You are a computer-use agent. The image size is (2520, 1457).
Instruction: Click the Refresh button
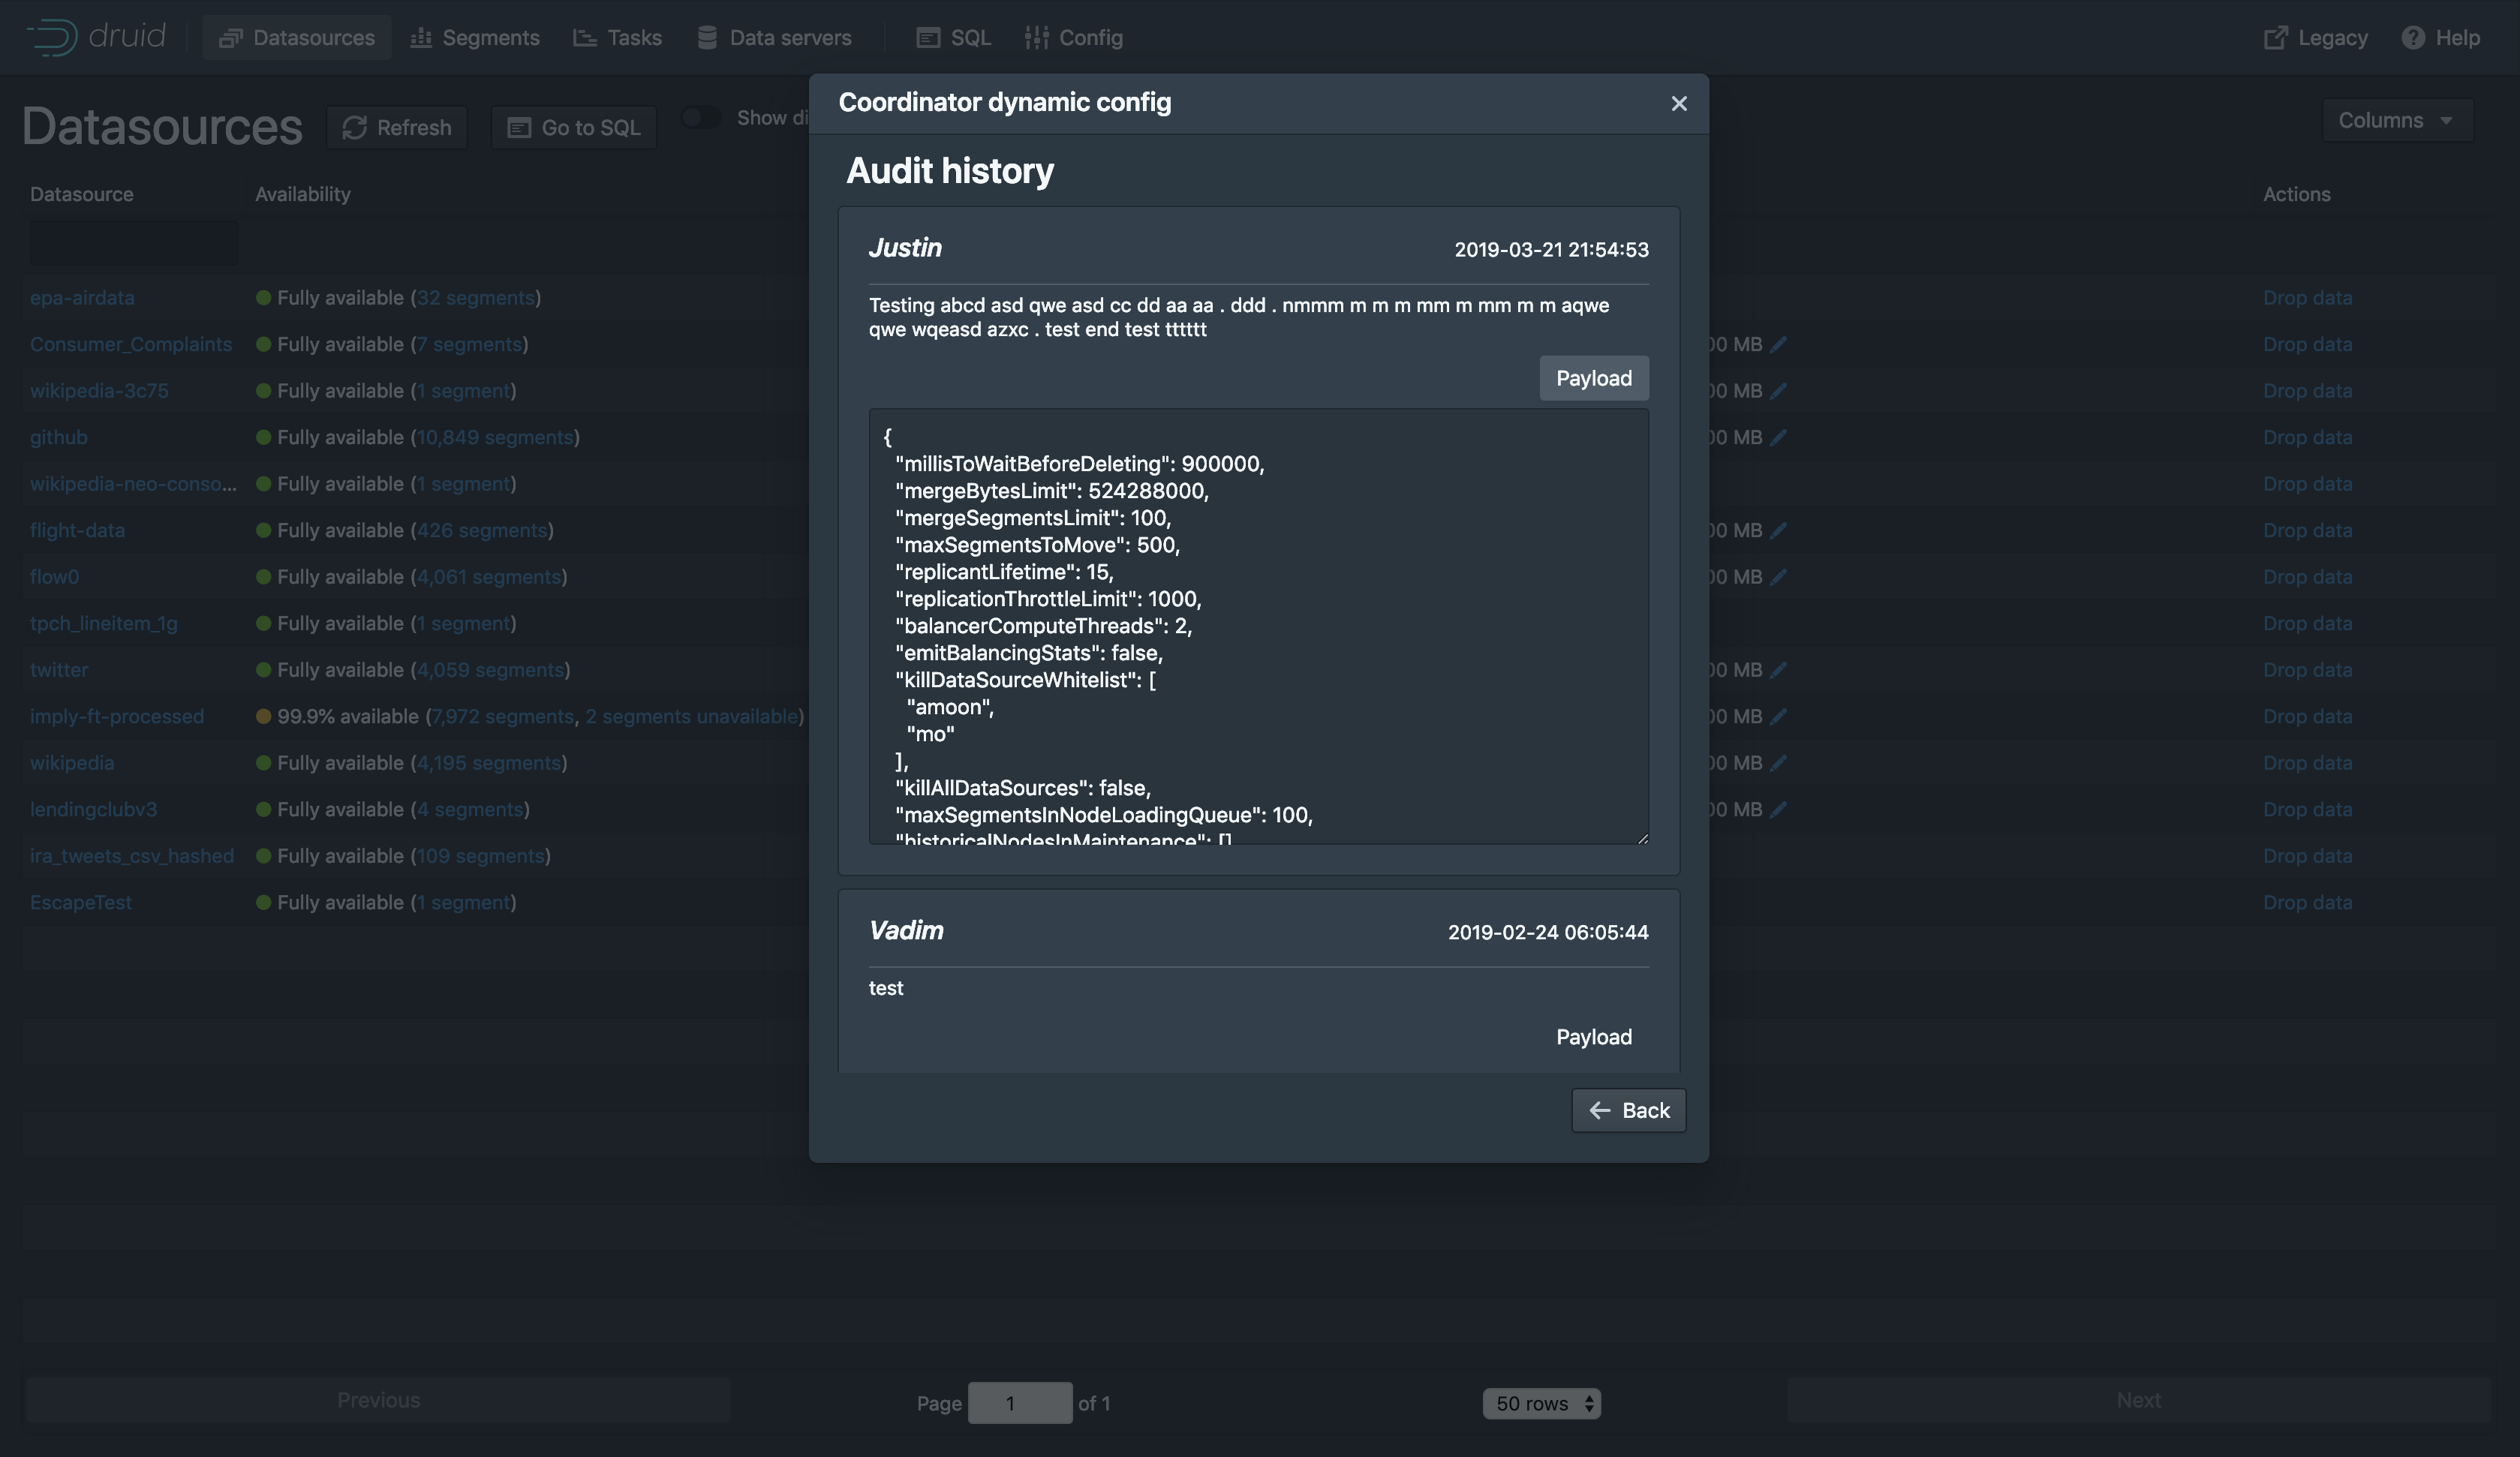click(x=397, y=128)
